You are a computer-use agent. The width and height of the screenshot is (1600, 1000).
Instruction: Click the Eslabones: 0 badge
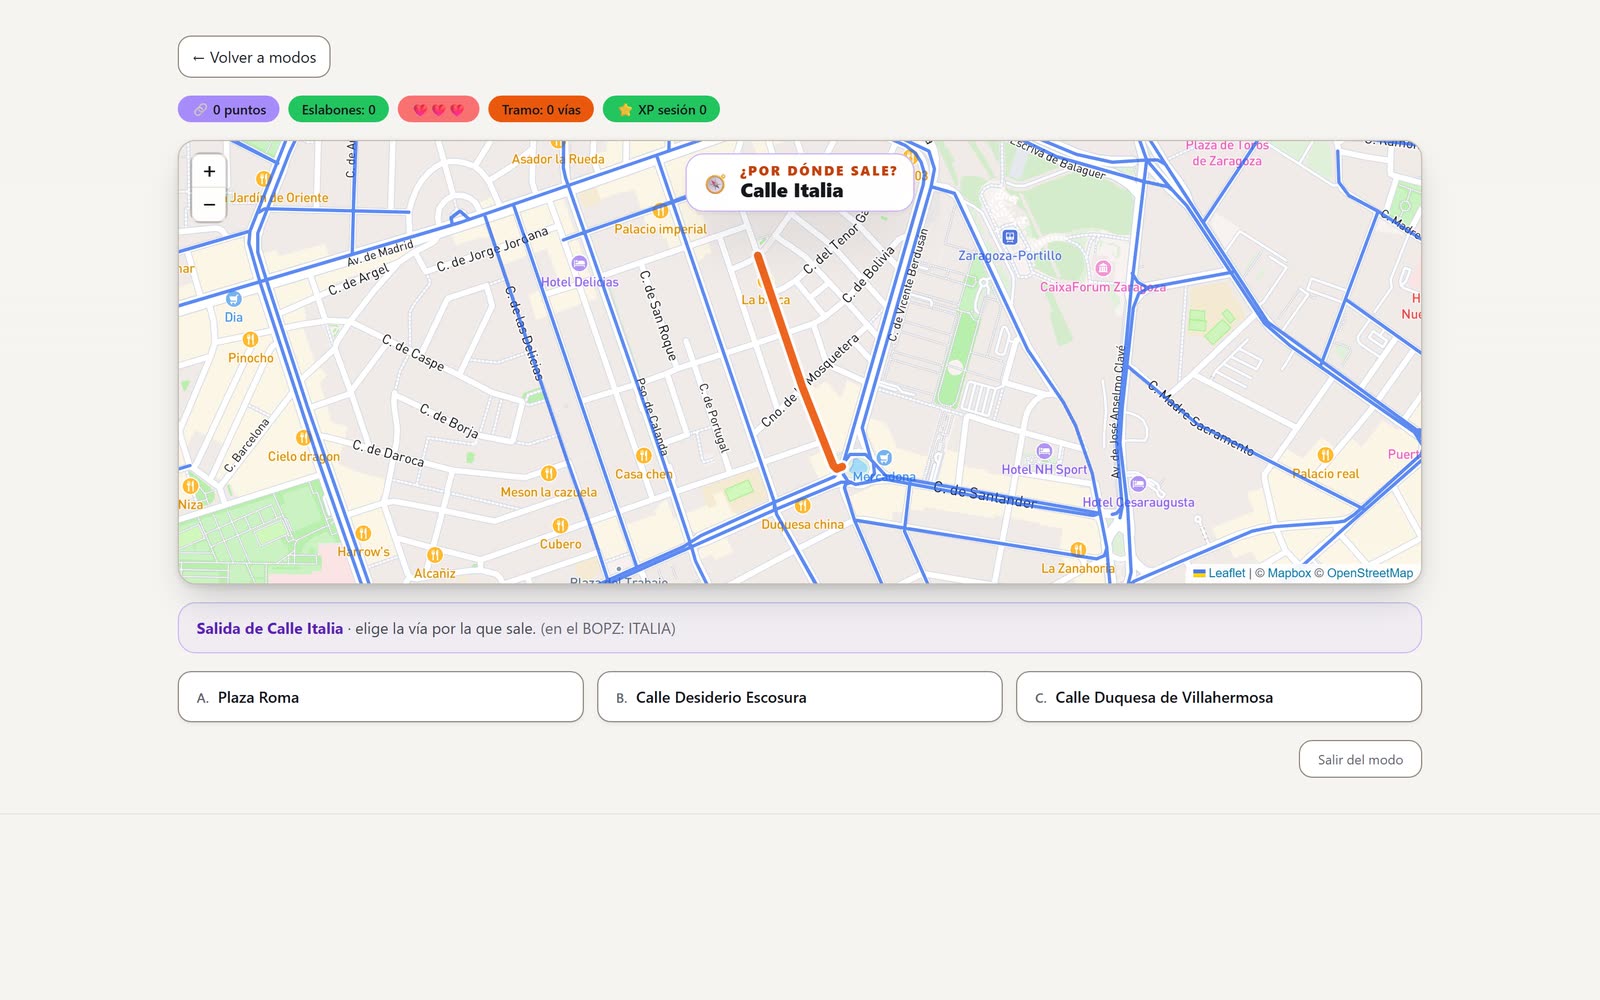coord(338,109)
